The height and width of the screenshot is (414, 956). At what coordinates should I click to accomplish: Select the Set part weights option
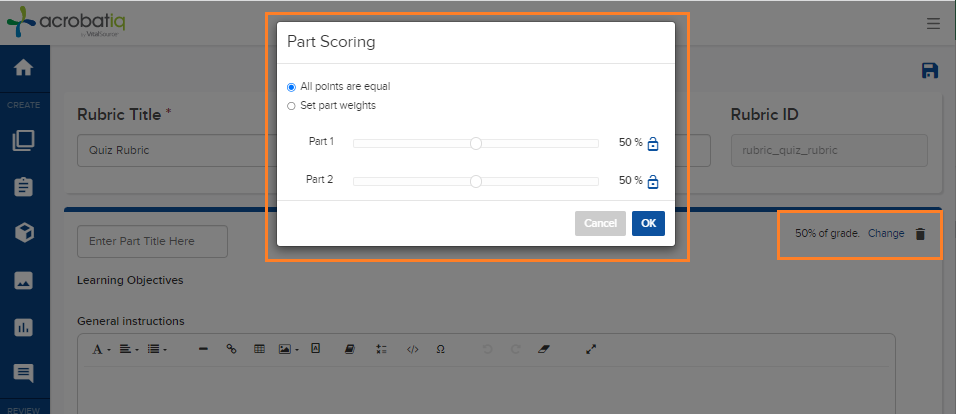(x=291, y=106)
